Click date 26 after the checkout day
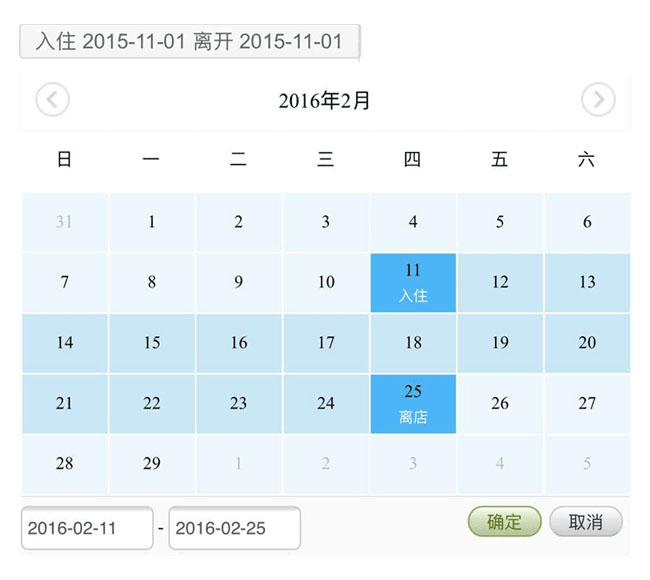This screenshot has width=650, height=580. (500, 404)
